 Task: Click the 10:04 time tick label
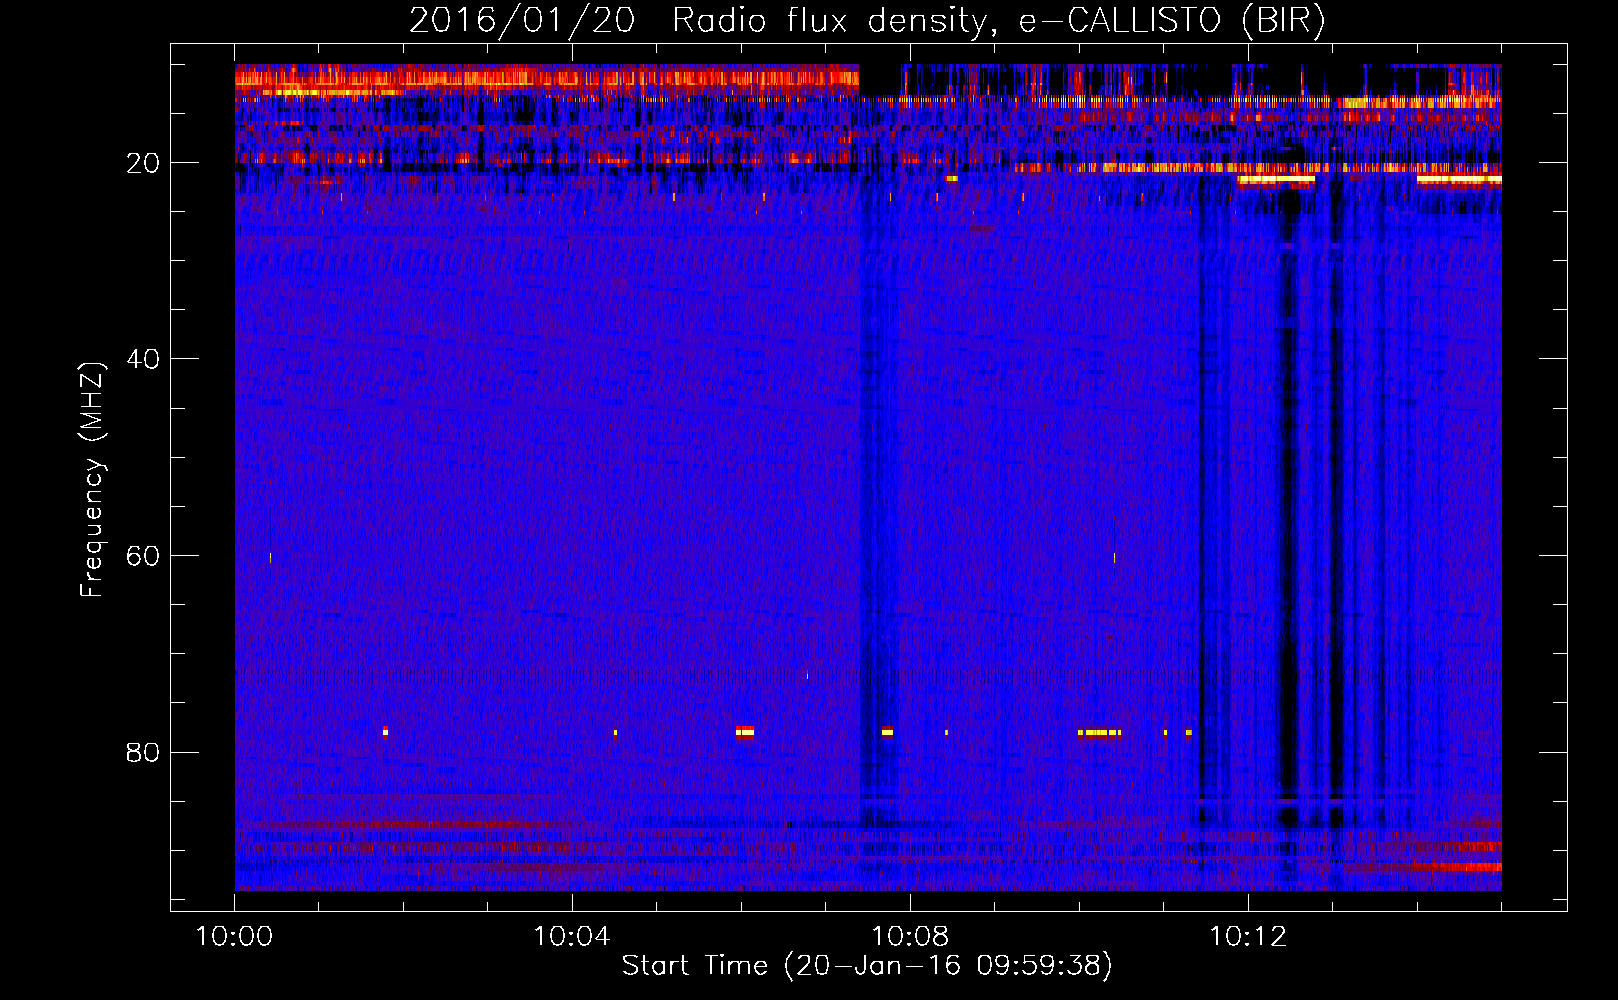[572, 937]
